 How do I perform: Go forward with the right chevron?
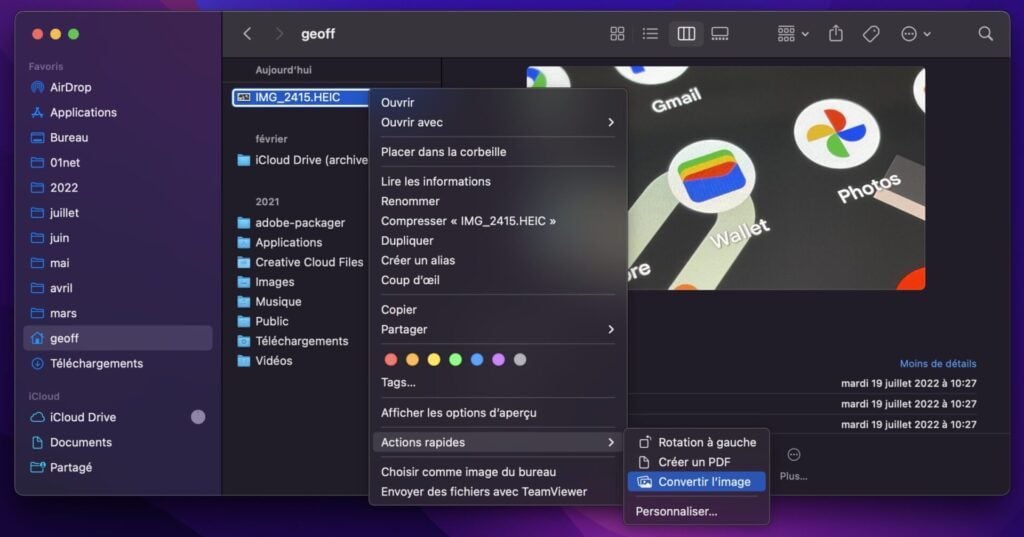click(279, 34)
